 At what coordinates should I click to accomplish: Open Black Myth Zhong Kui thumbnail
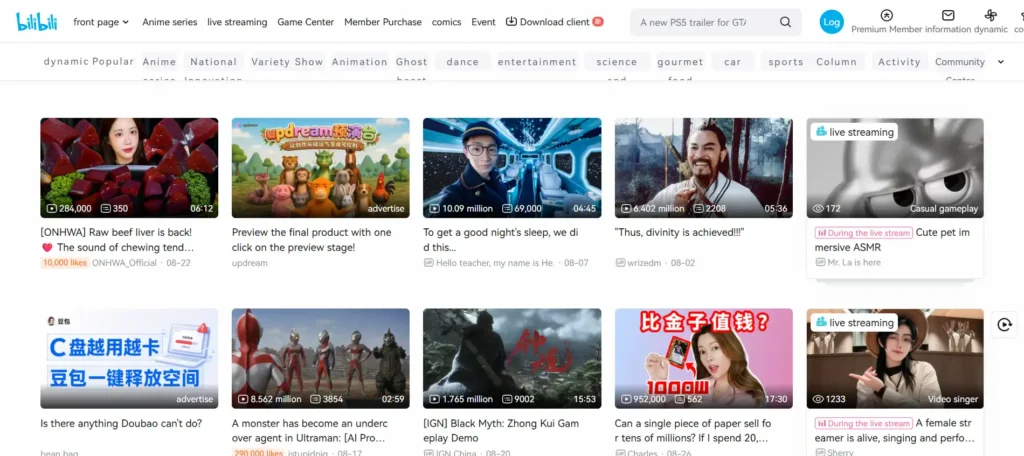click(512, 359)
